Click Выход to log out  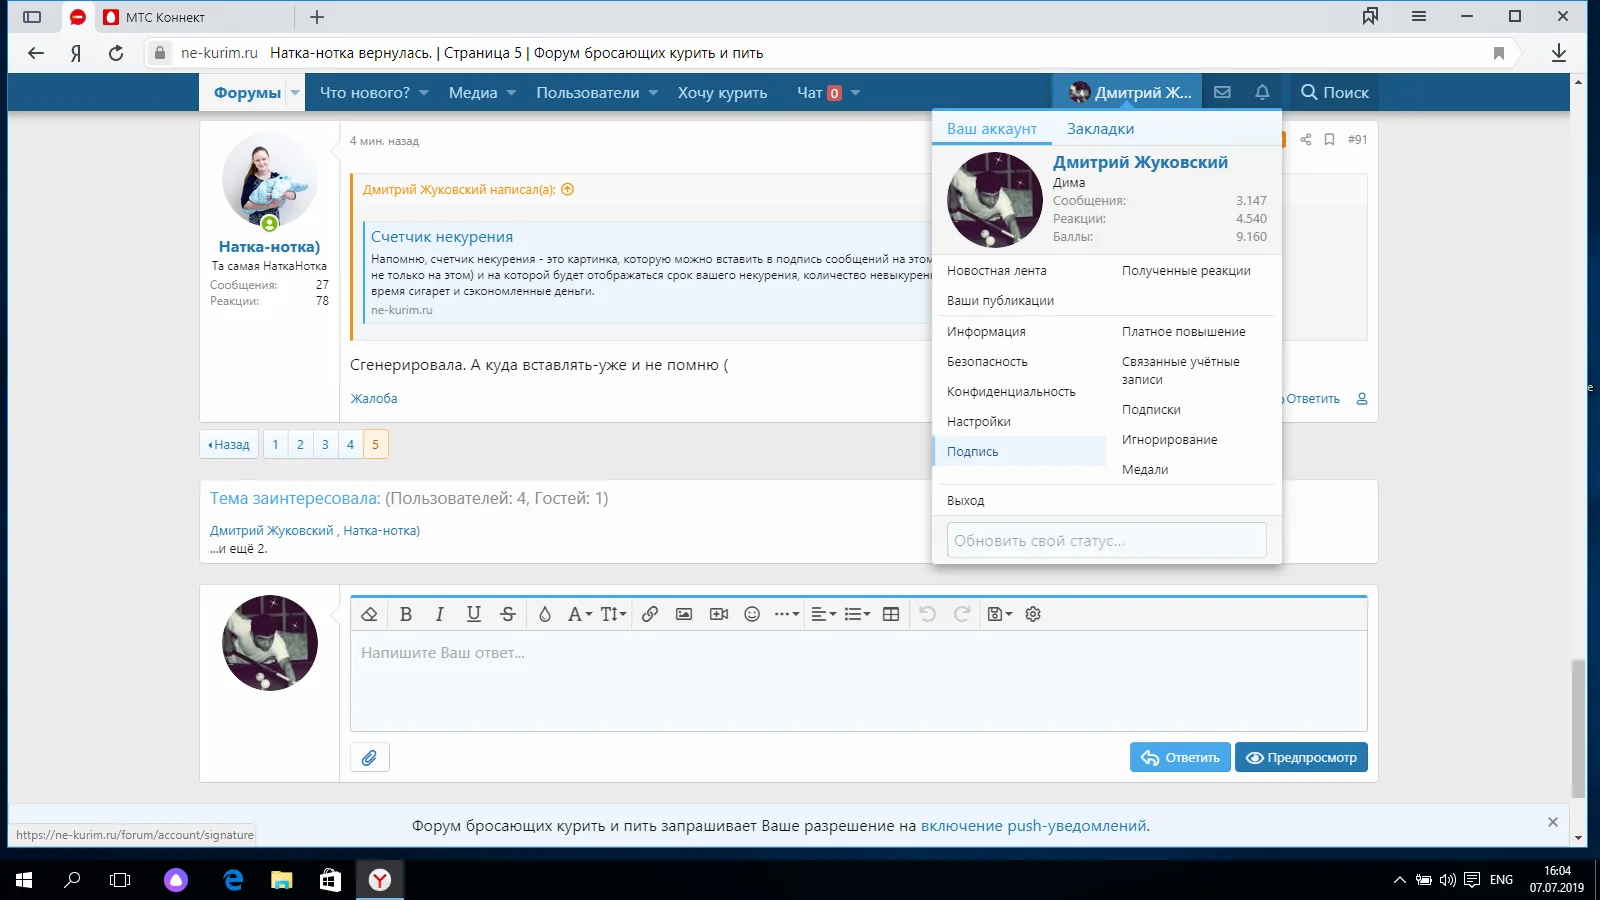pos(966,501)
